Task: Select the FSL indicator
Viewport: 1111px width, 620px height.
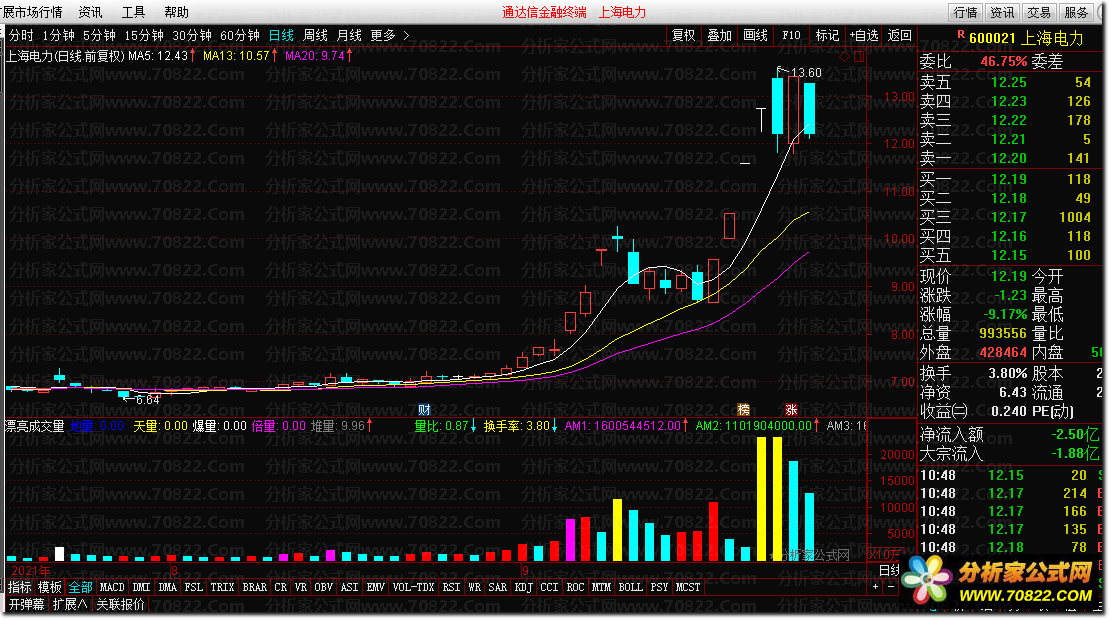Action: click(193, 587)
